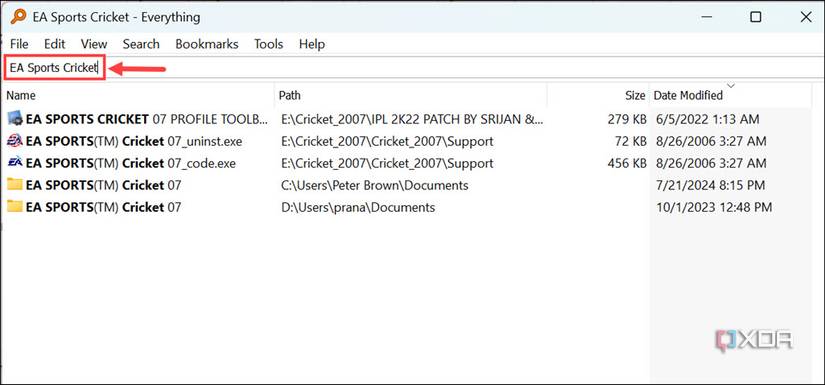Click path E:\Cricket_2007\IPL 2K22 PATCH BY SRIJAN

coord(412,119)
